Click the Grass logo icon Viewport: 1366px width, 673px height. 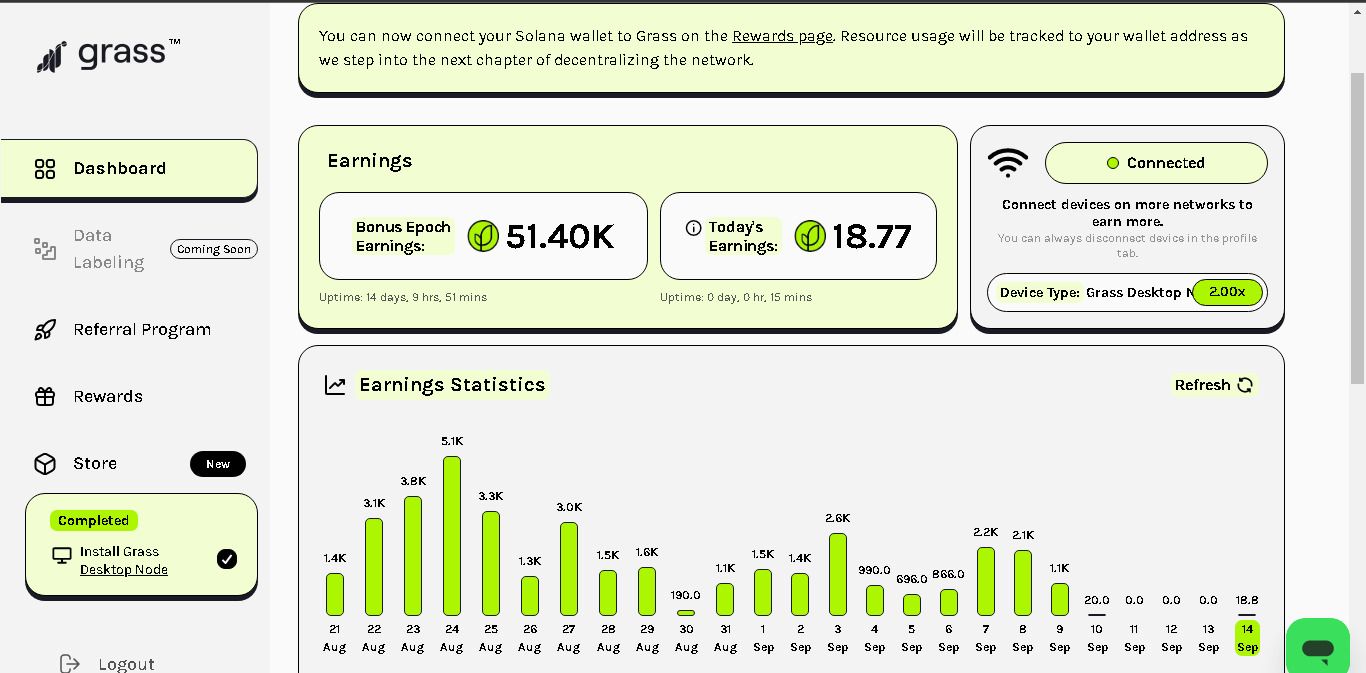52,57
